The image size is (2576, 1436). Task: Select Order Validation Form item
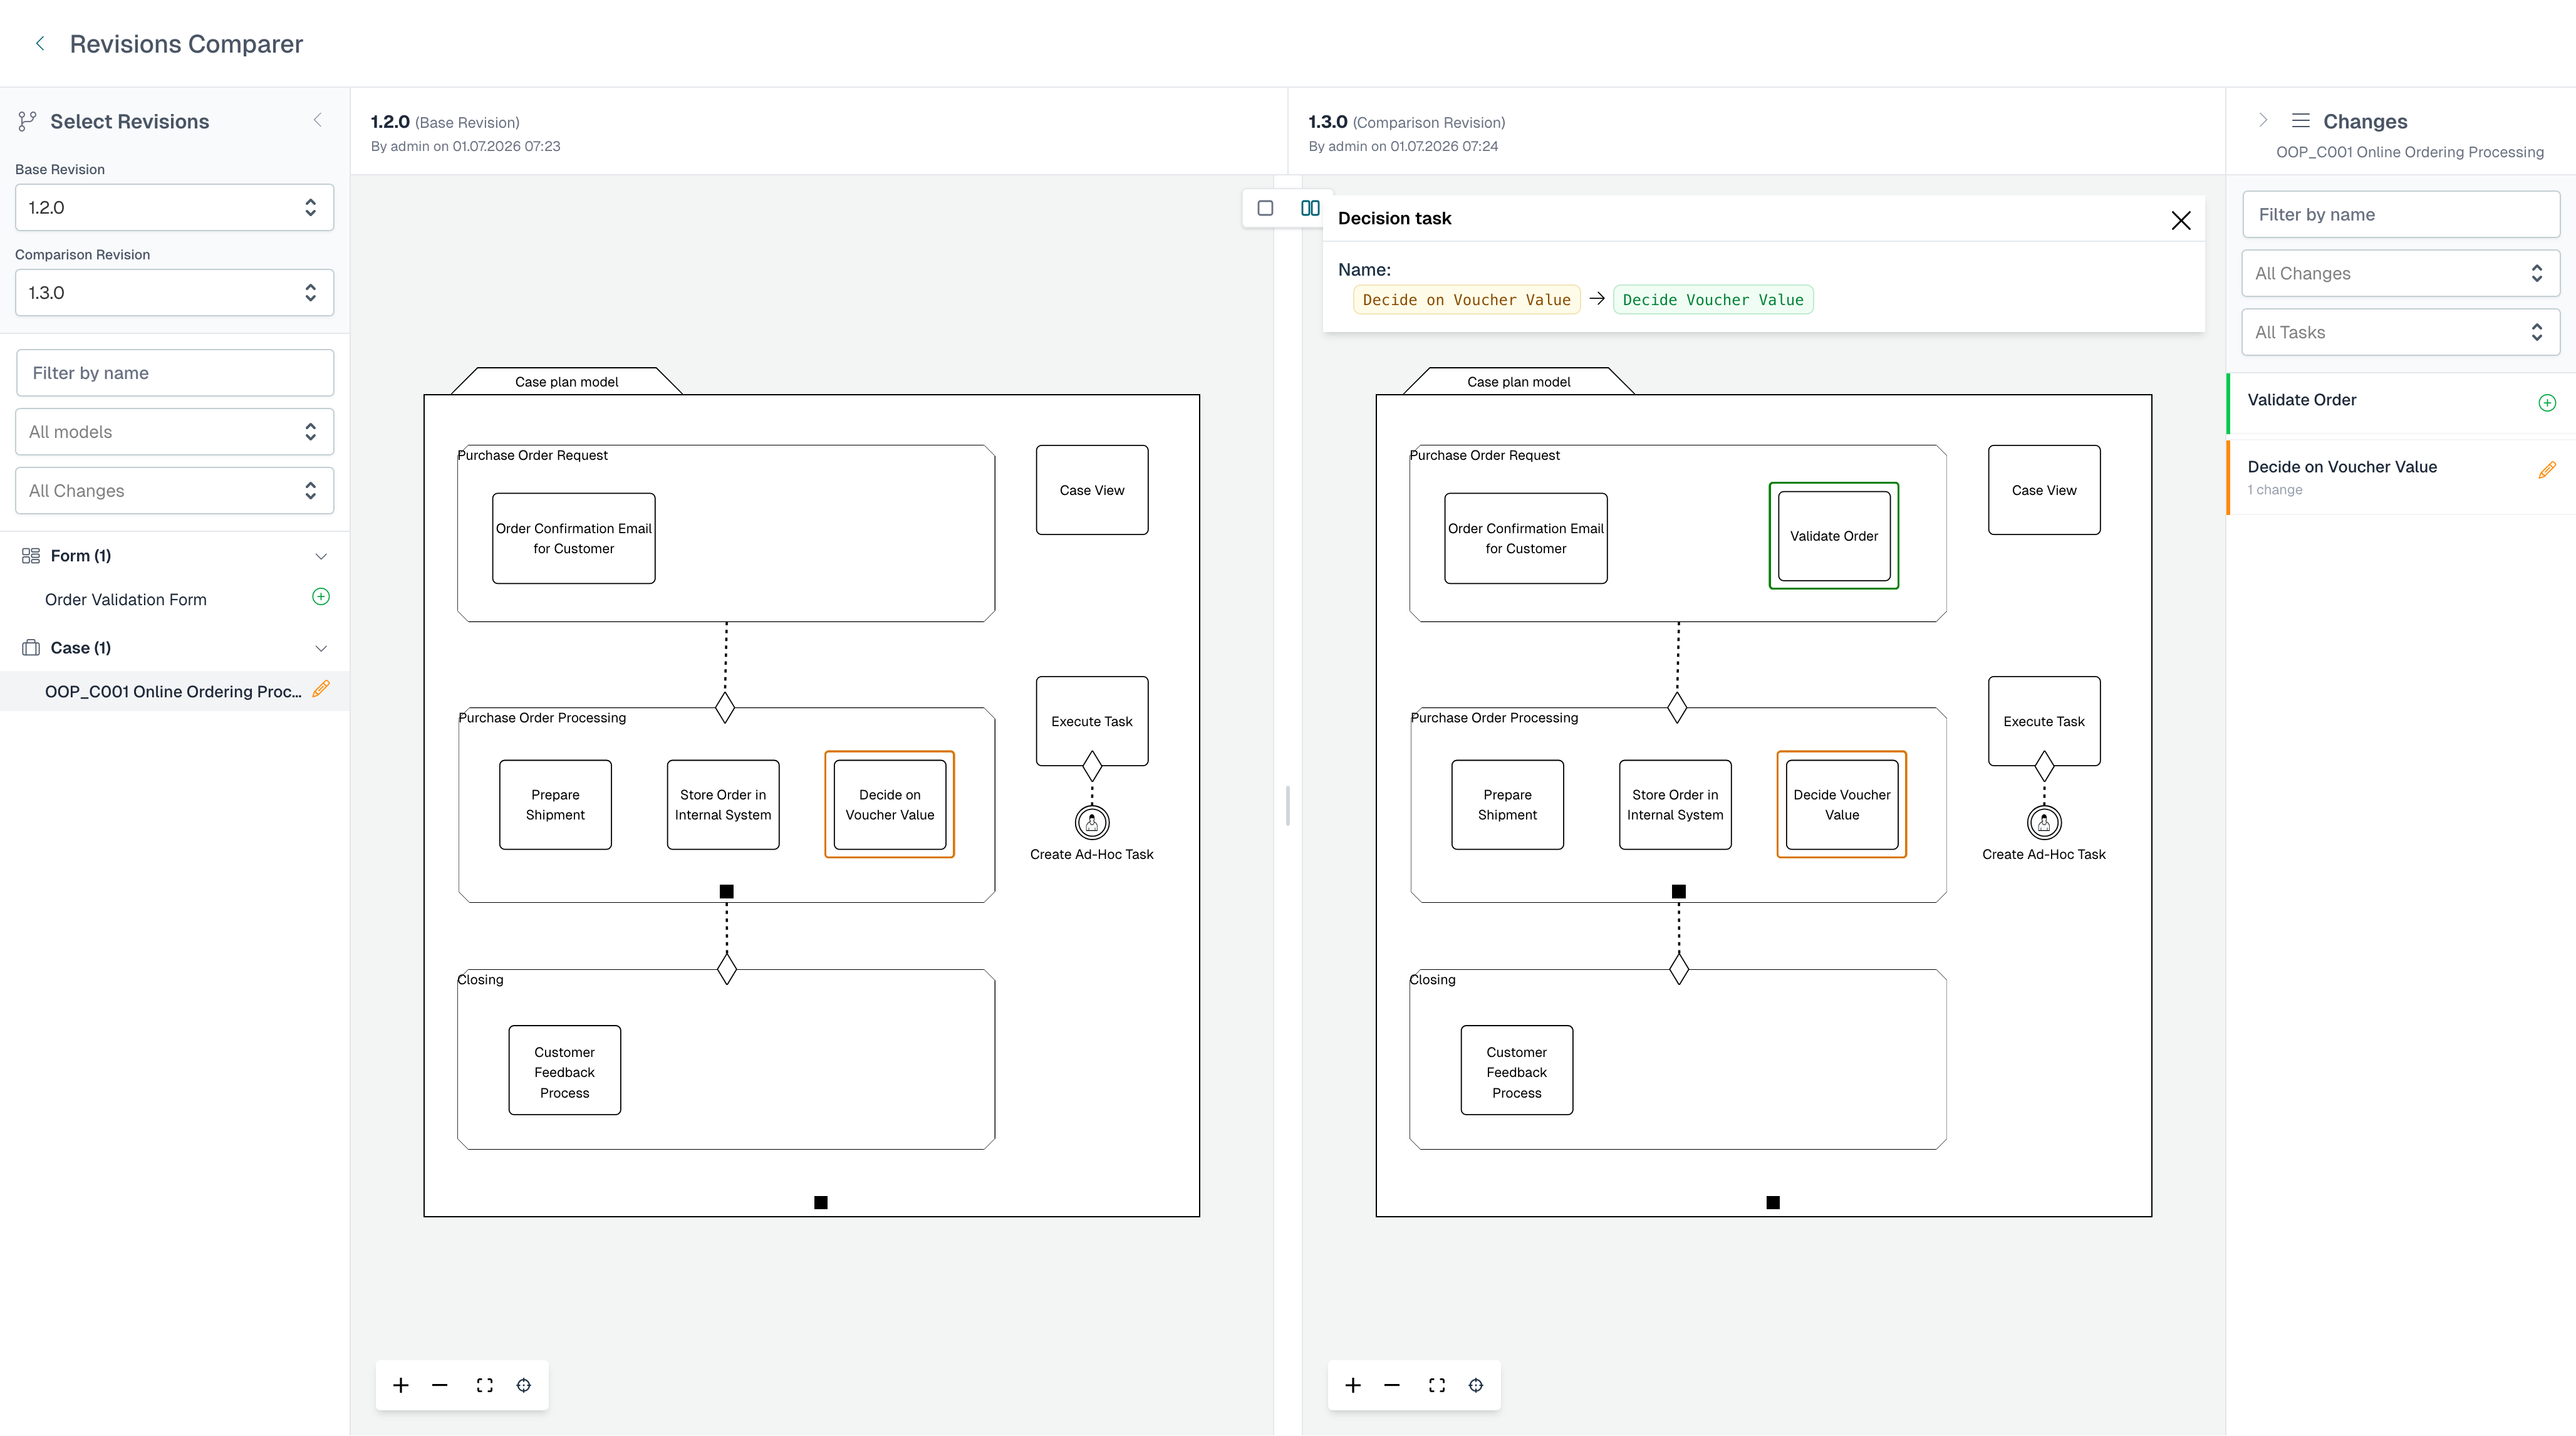pyautogui.click(x=174, y=599)
